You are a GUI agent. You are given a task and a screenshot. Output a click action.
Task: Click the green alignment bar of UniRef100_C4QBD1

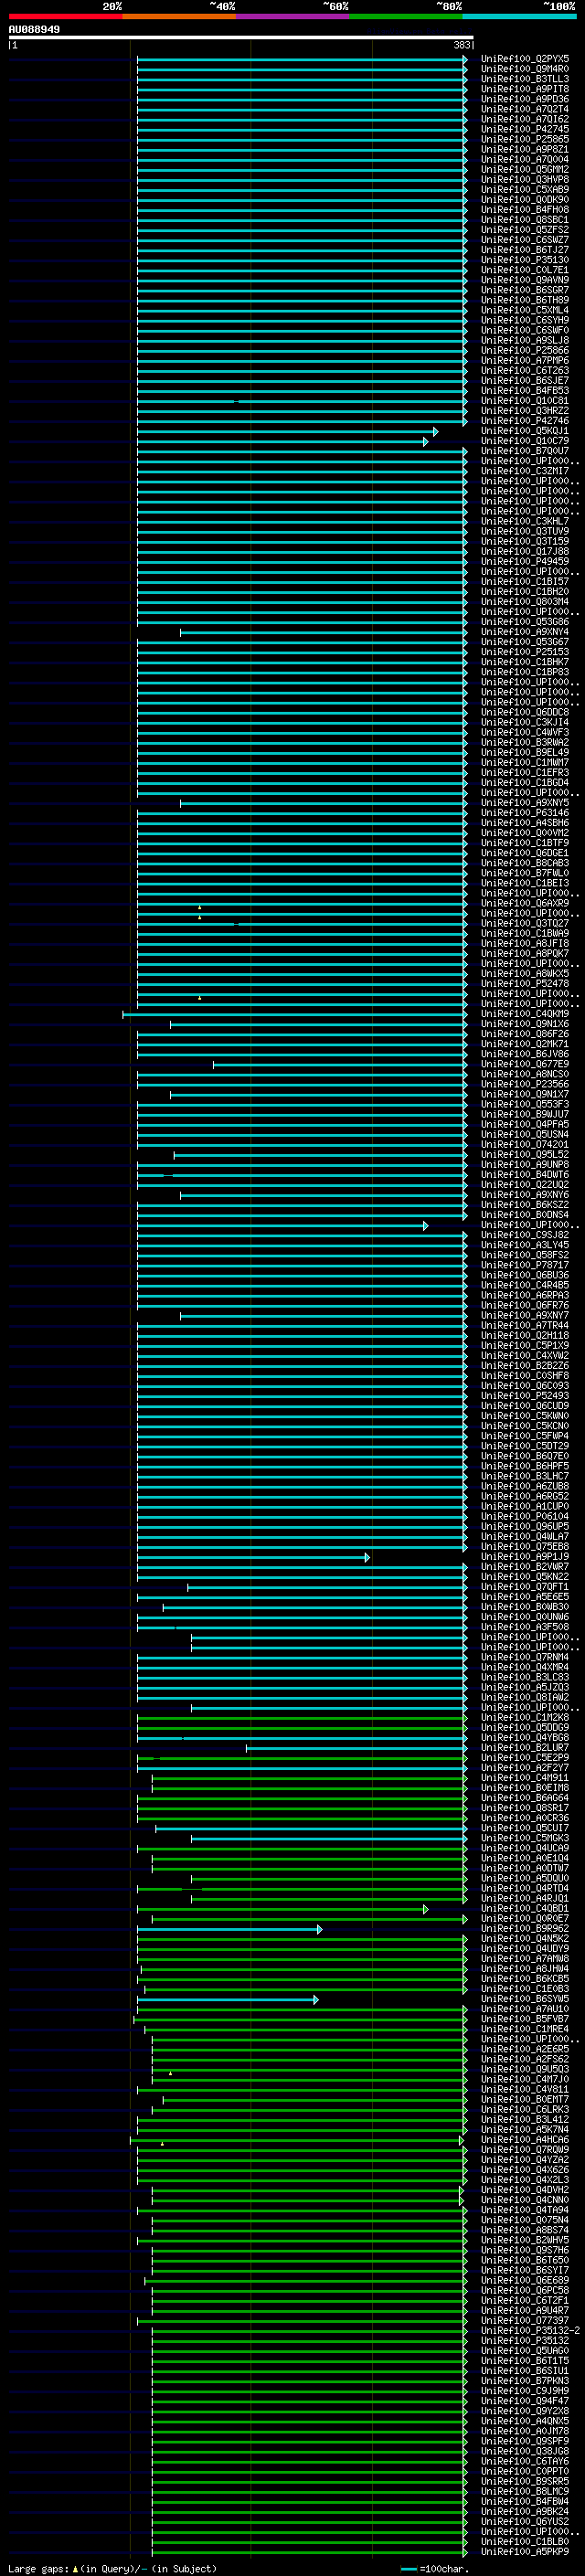(282, 1909)
